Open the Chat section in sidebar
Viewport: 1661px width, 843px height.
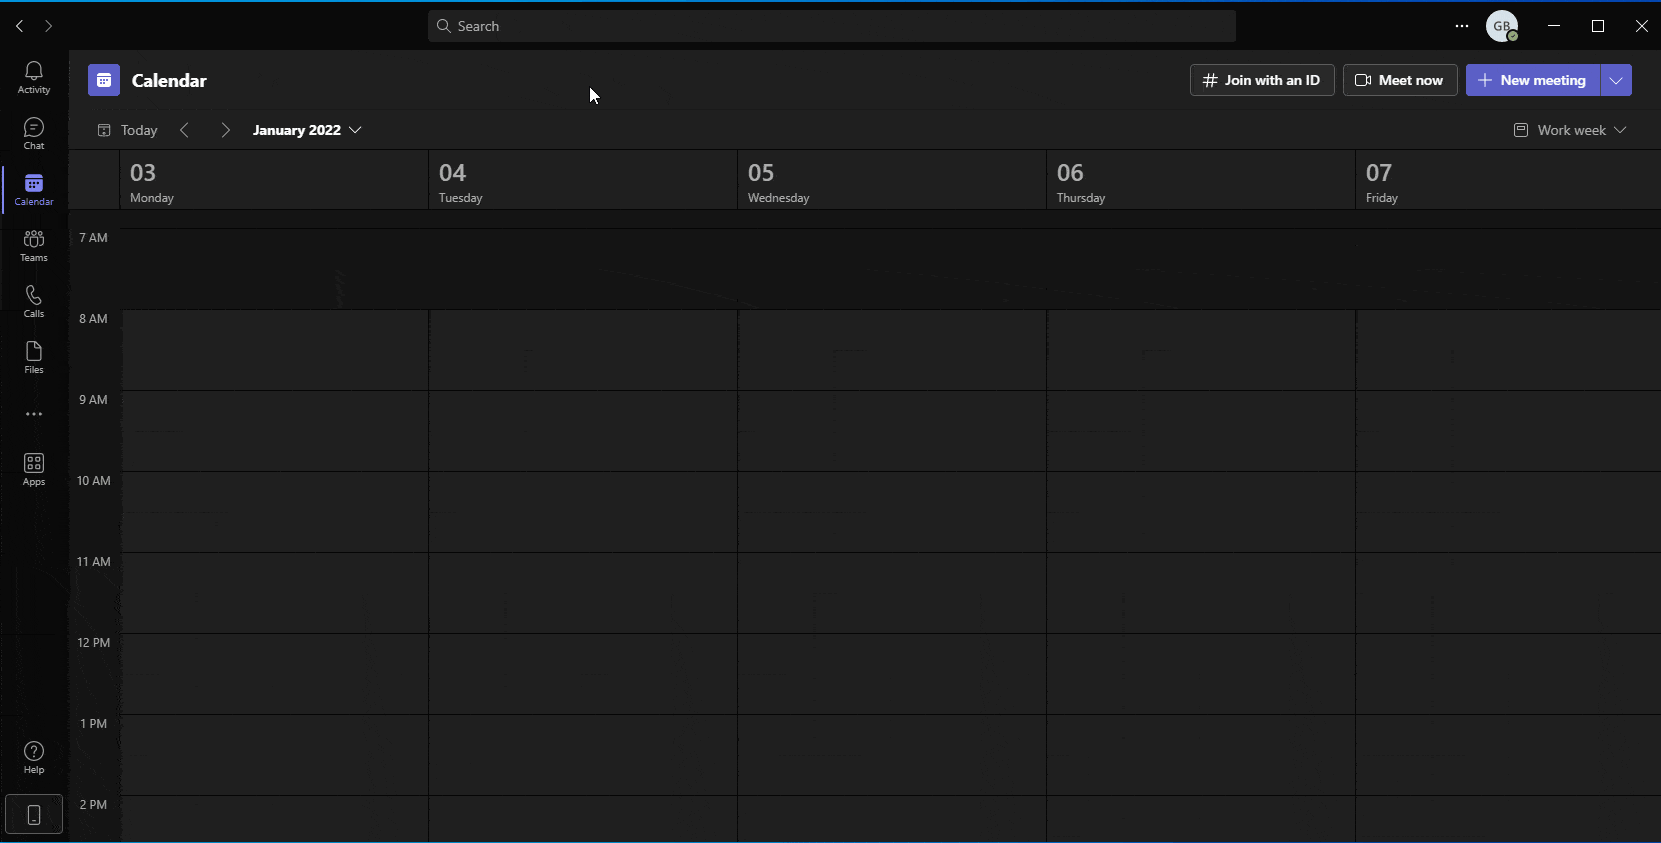point(34,132)
